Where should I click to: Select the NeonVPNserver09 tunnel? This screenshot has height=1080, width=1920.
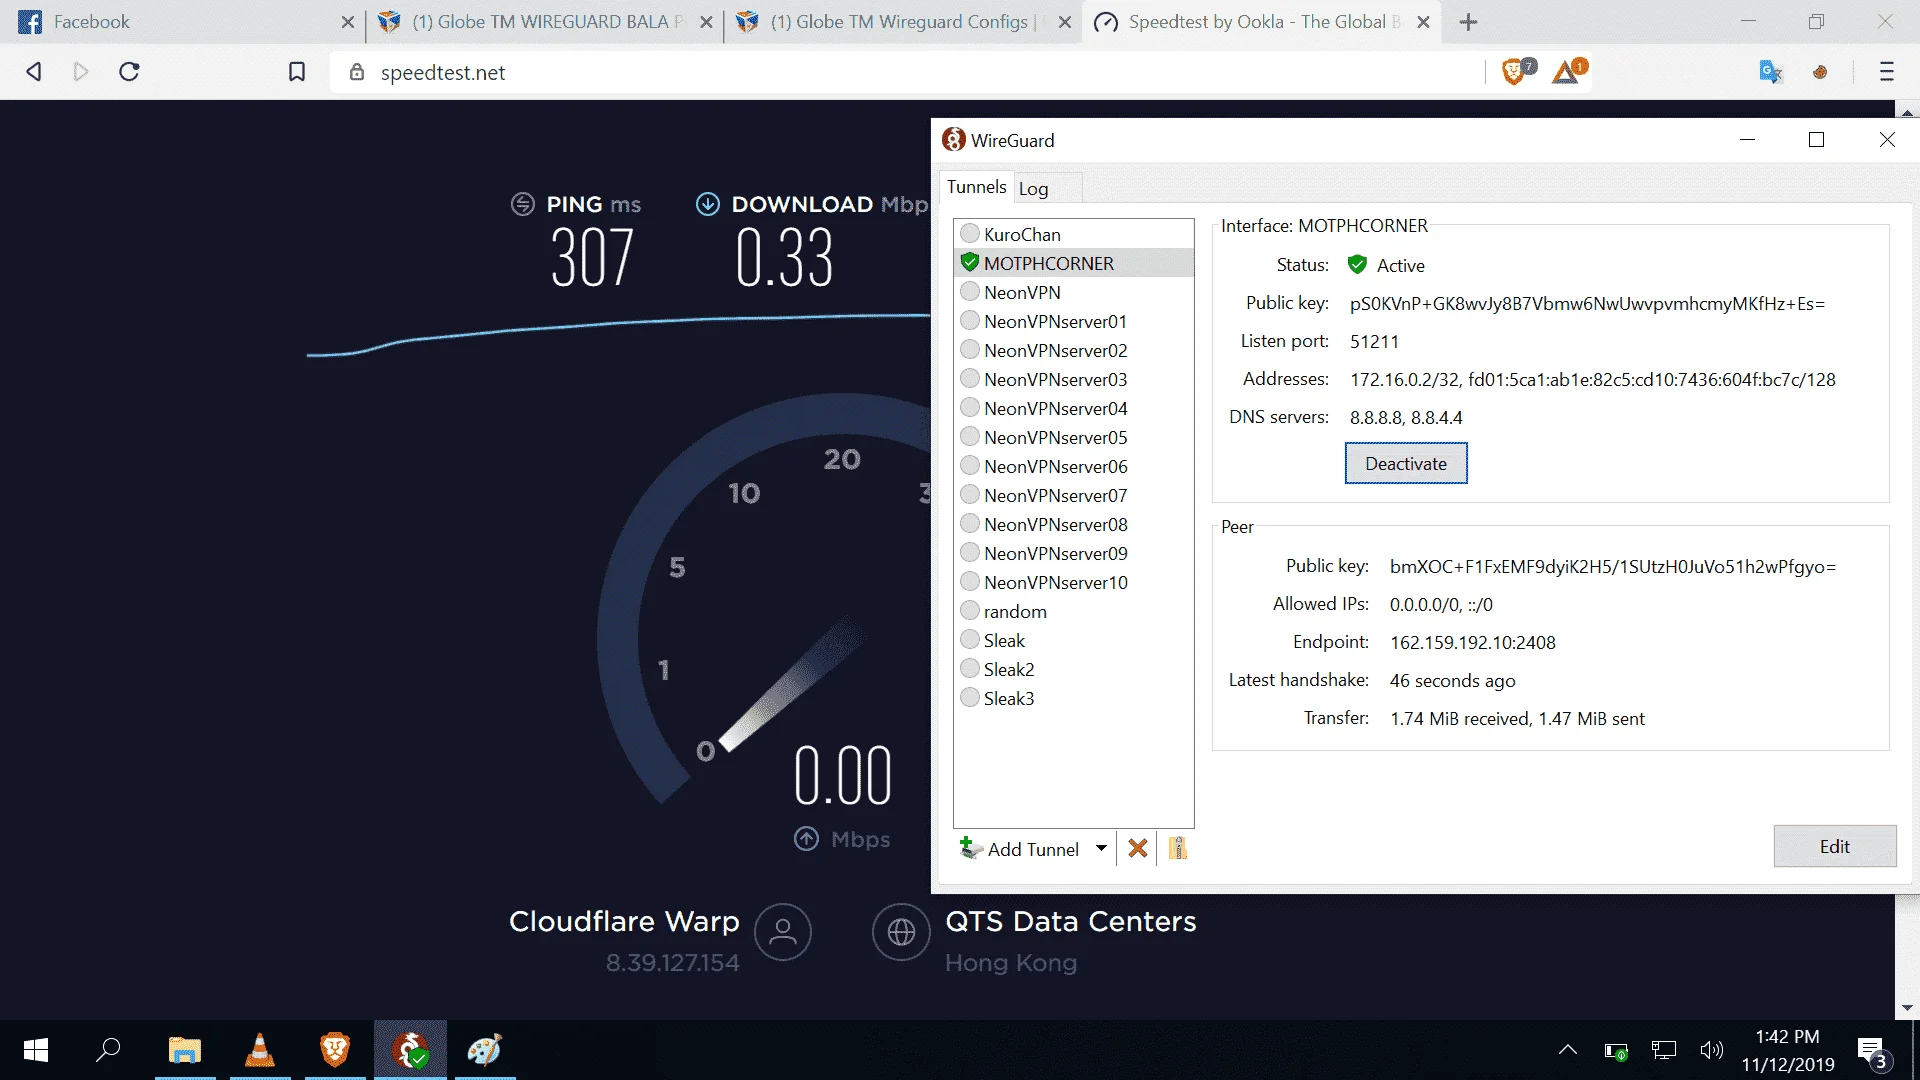[1074, 553]
